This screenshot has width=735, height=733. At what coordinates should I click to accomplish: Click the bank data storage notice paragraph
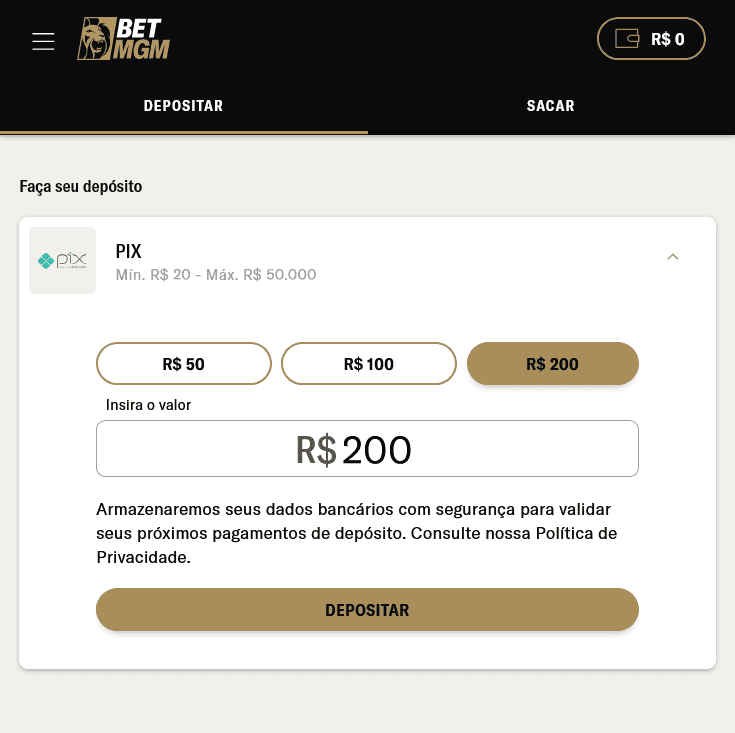[357, 533]
